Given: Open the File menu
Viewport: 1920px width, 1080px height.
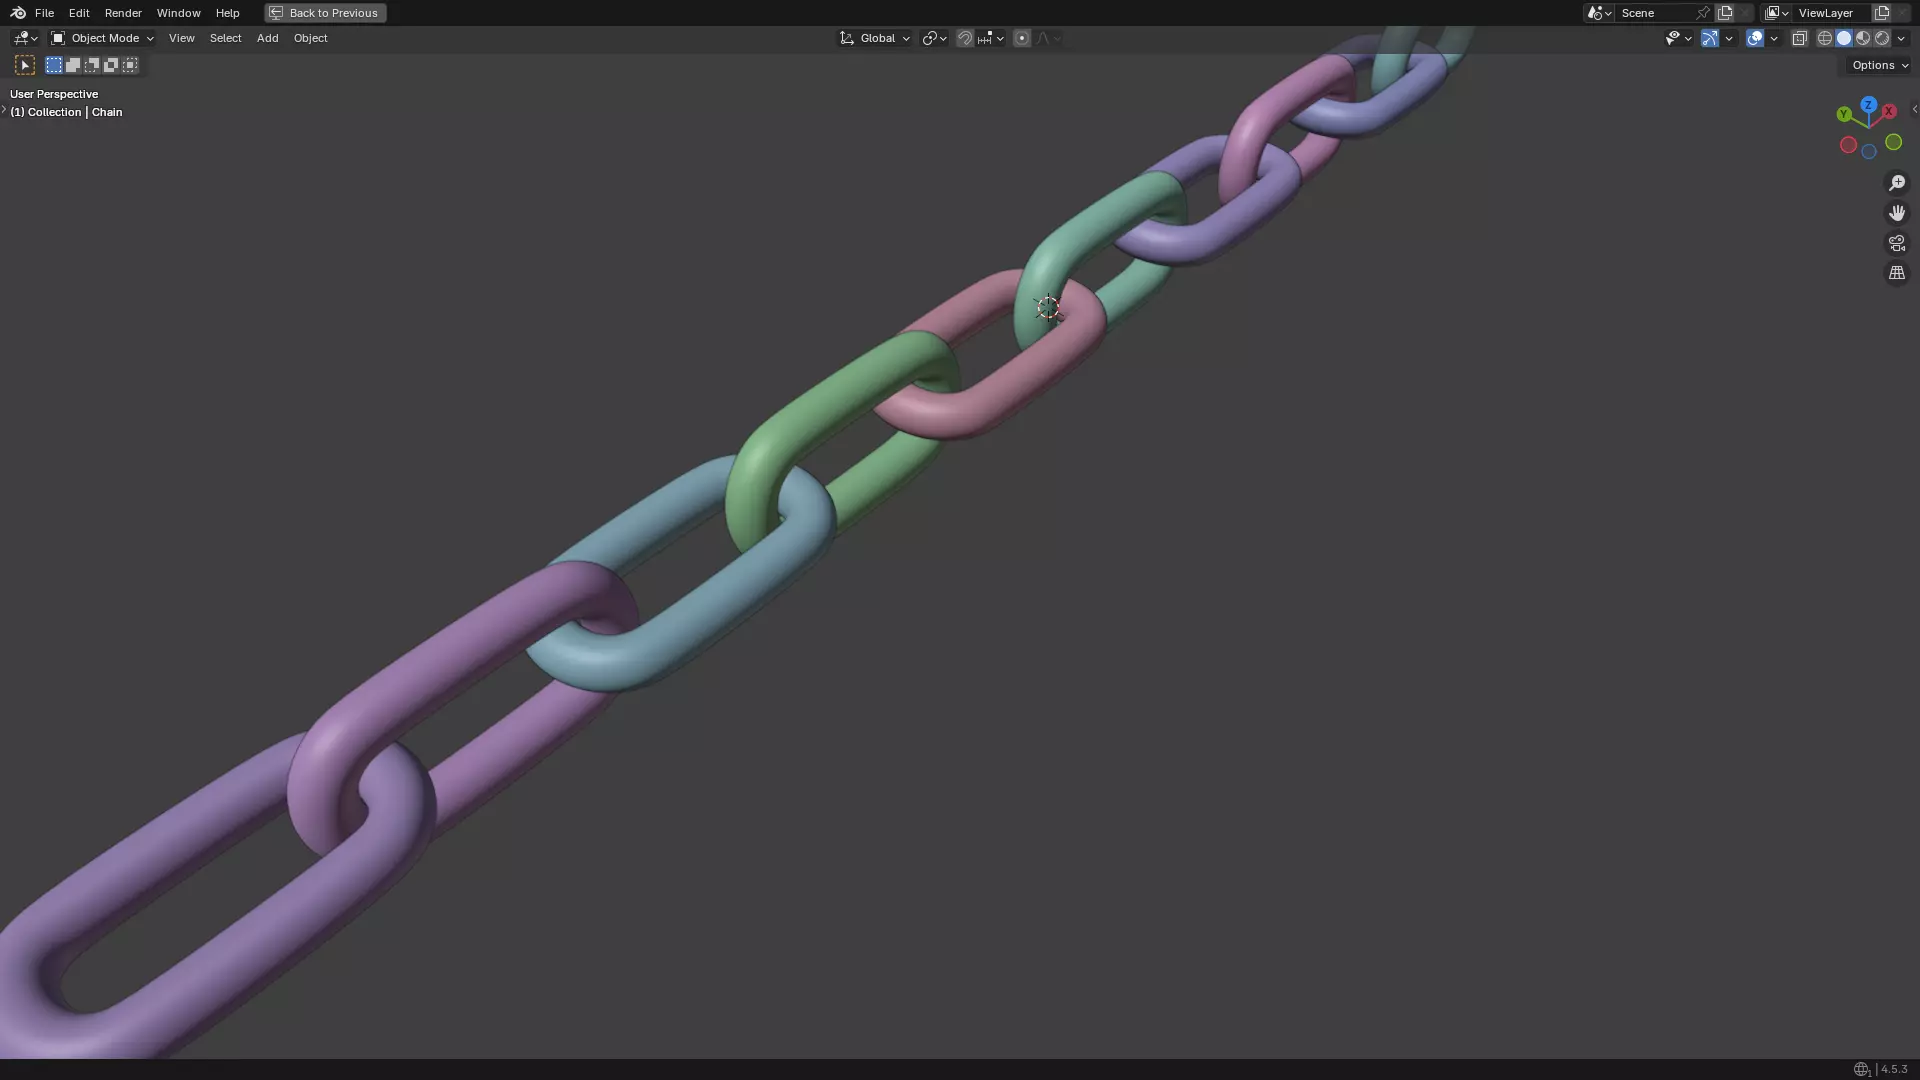Looking at the screenshot, I should (x=44, y=13).
